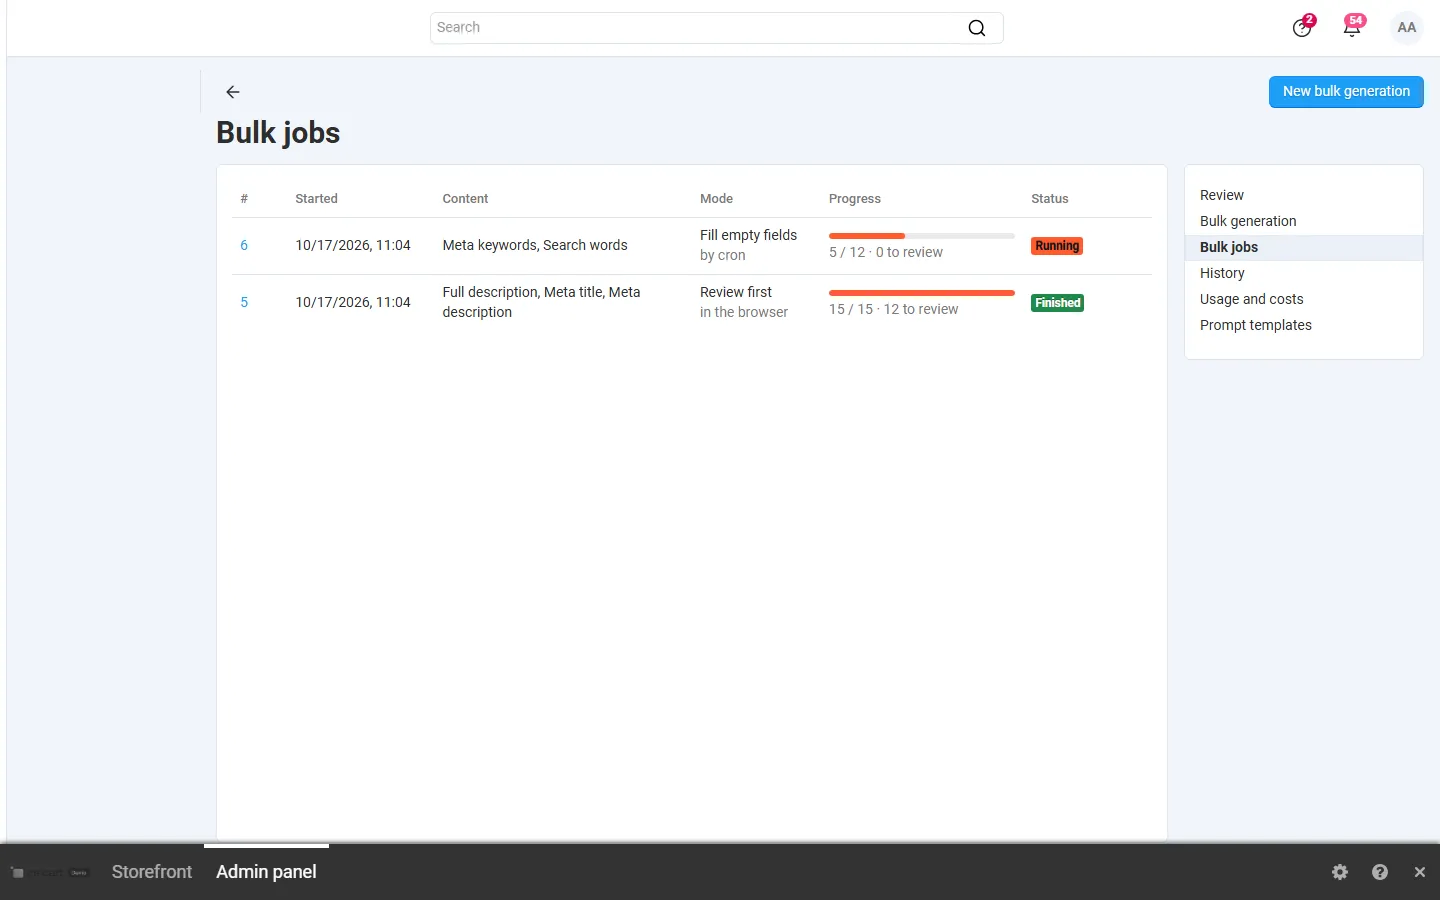Go back using the left arrow icon
Screen dimensions: 1440x900
tap(233, 92)
